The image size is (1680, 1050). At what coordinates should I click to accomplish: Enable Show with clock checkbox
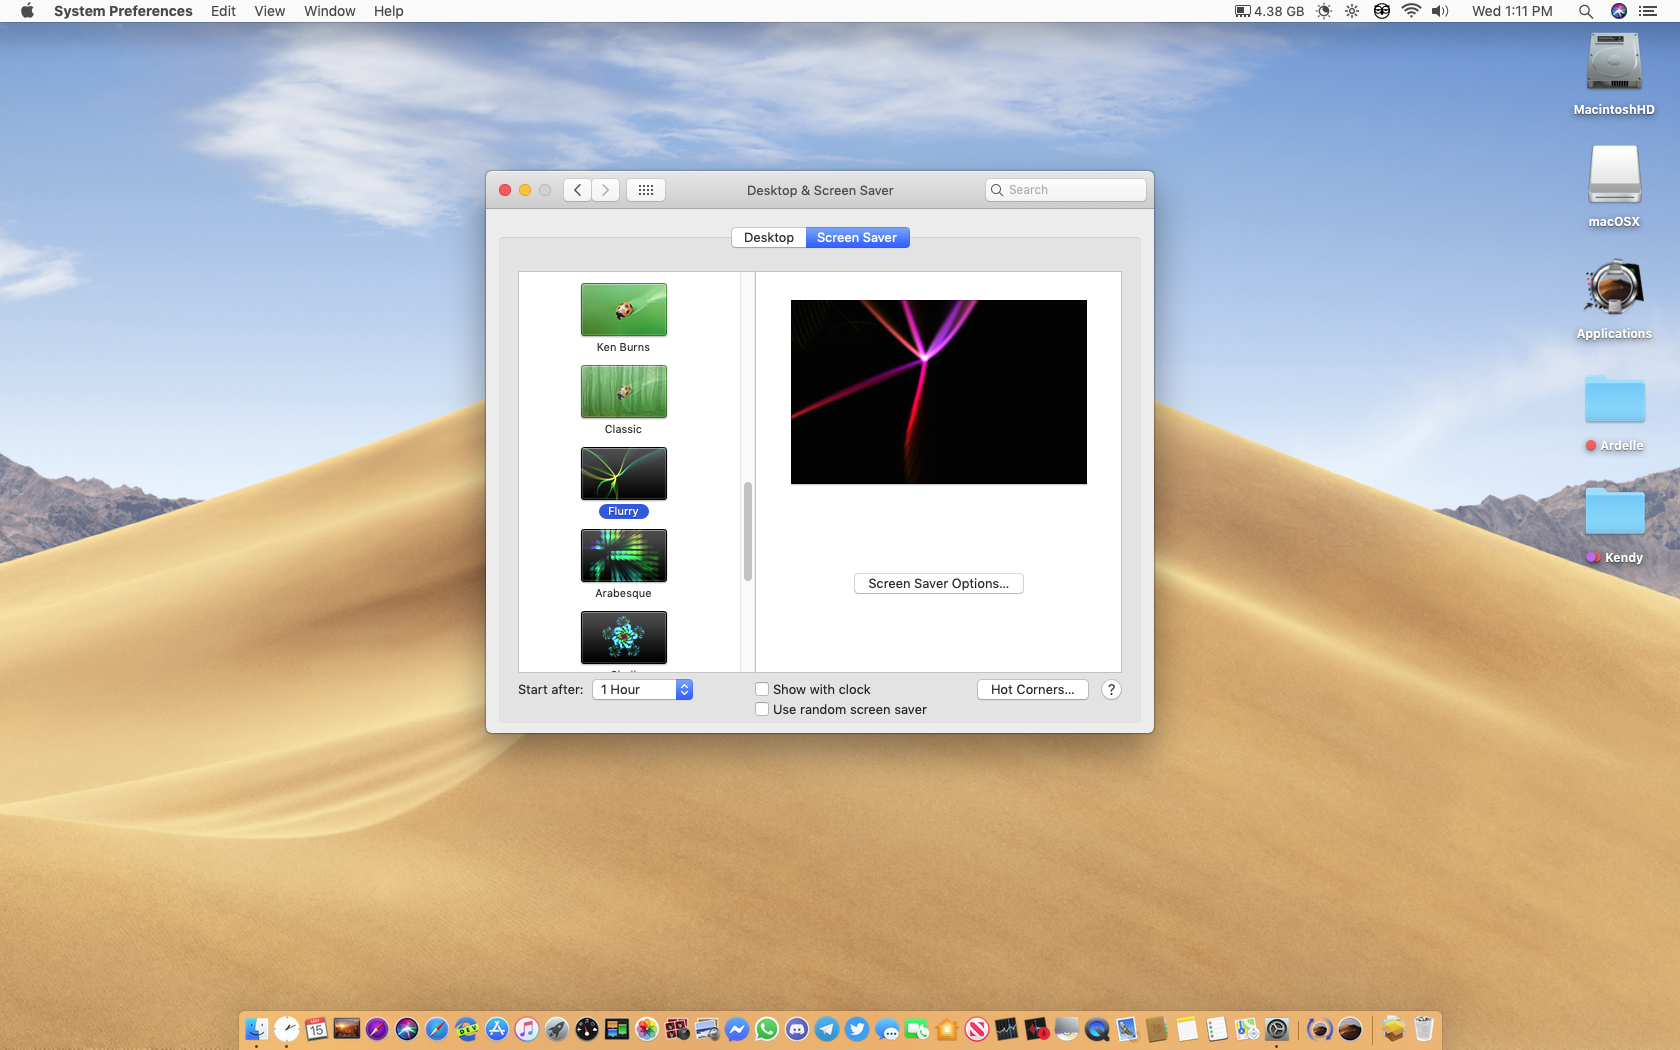point(762,689)
